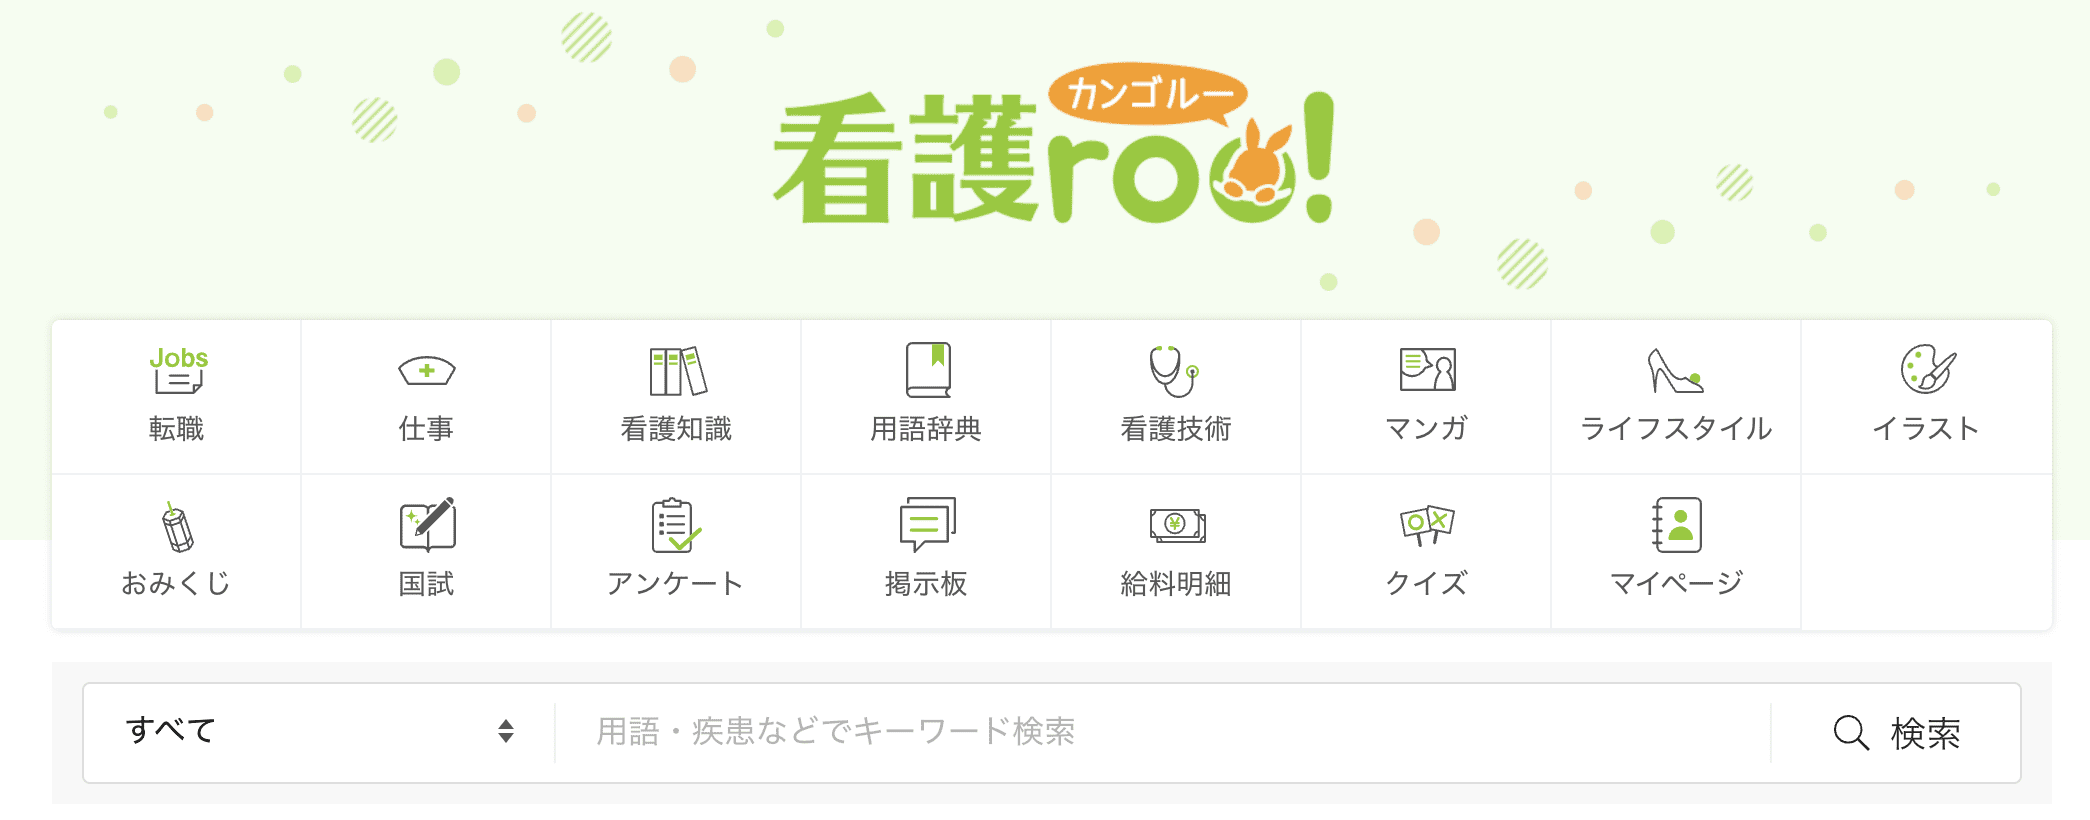Open マイページ profile notebook icon
The height and width of the screenshot is (820, 2090).
tap(1677, 525)
